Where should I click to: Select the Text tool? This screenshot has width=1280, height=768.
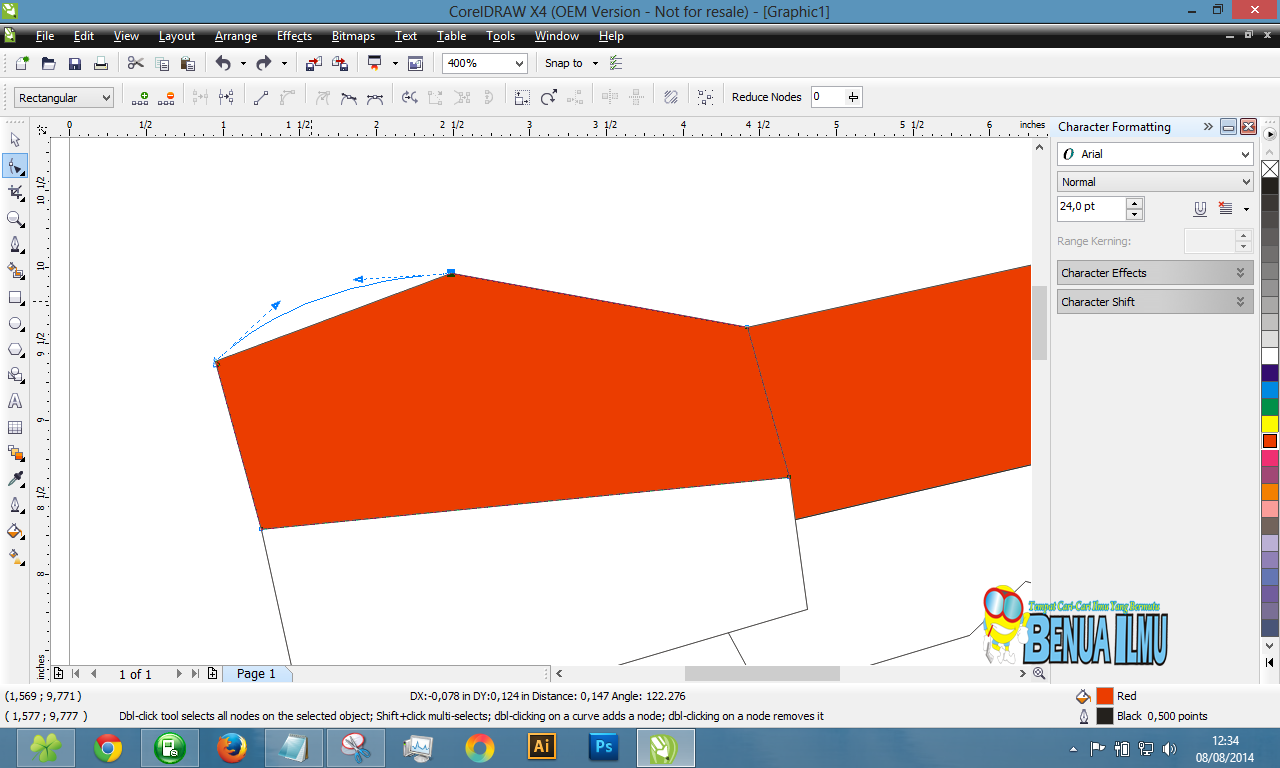point(15,401)
